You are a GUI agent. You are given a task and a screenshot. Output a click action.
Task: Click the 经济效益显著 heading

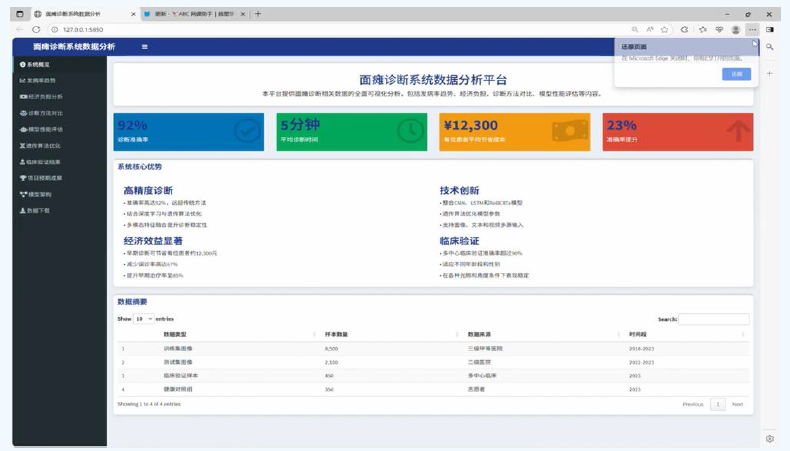153,241
